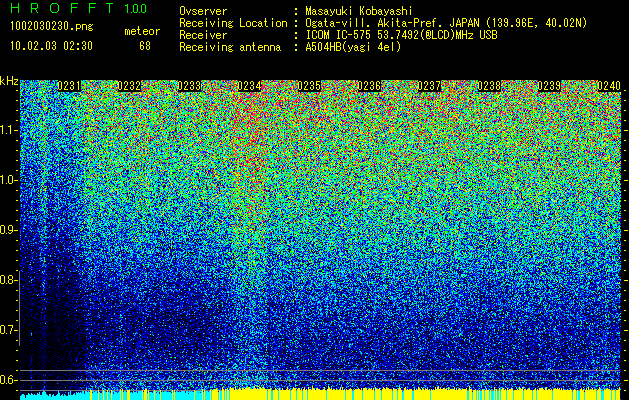629x400 pixels.
Task: Select the 0238 time marker
Action: coord(489,86)
